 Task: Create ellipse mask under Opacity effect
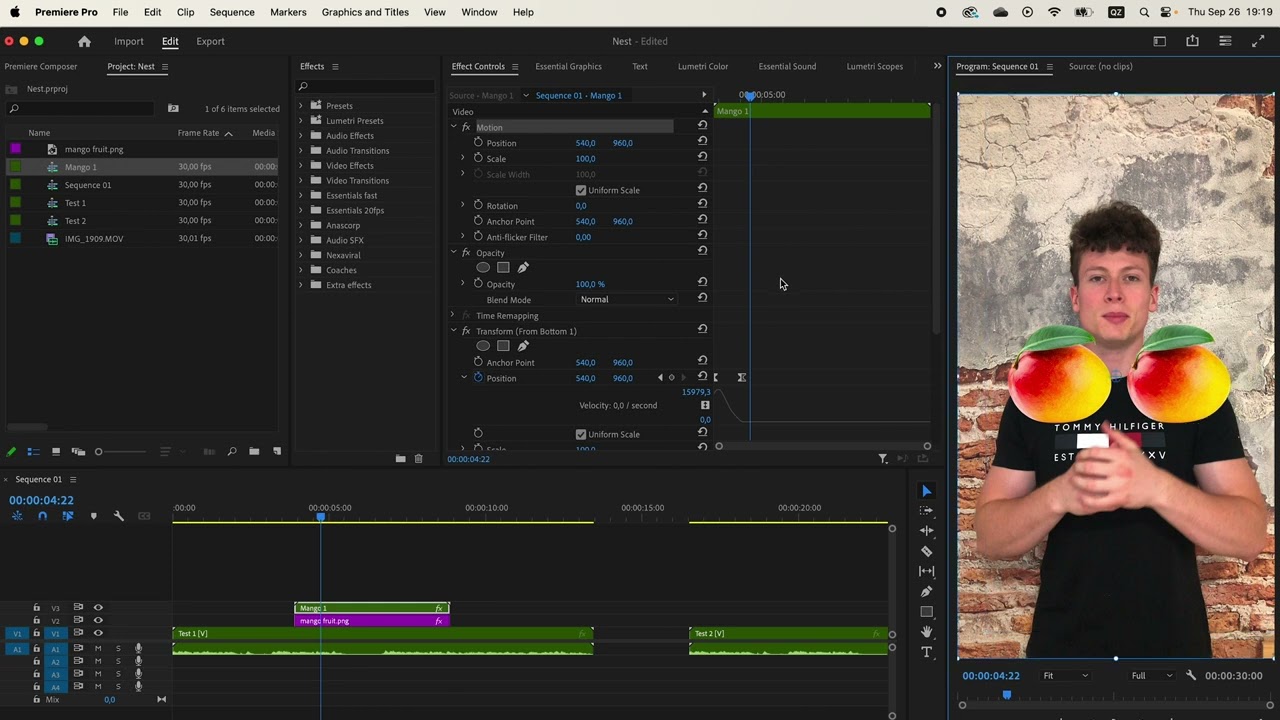(483, 267)
